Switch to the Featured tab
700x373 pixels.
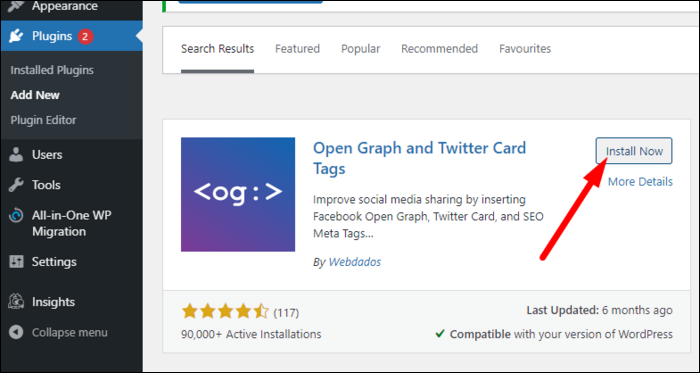[x=297, y=49]
